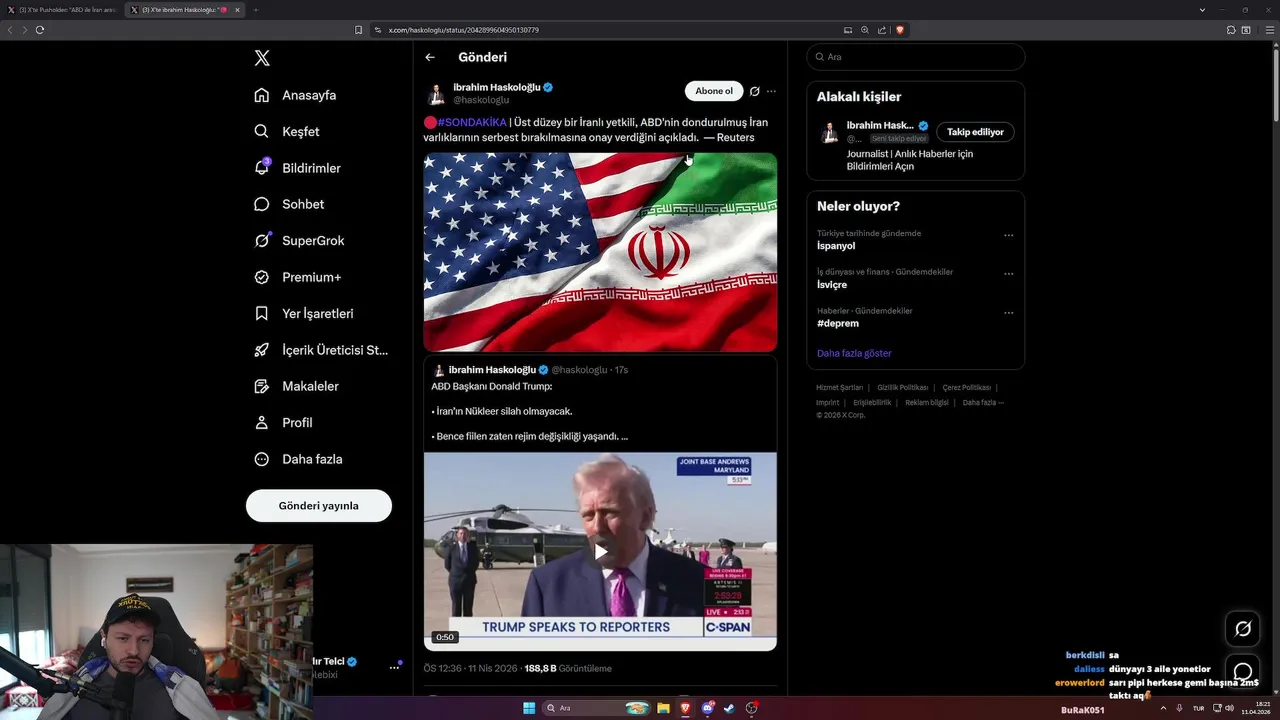Open a new browser tab
This screenshot has height=720, width=1280.
pos(255,10)
